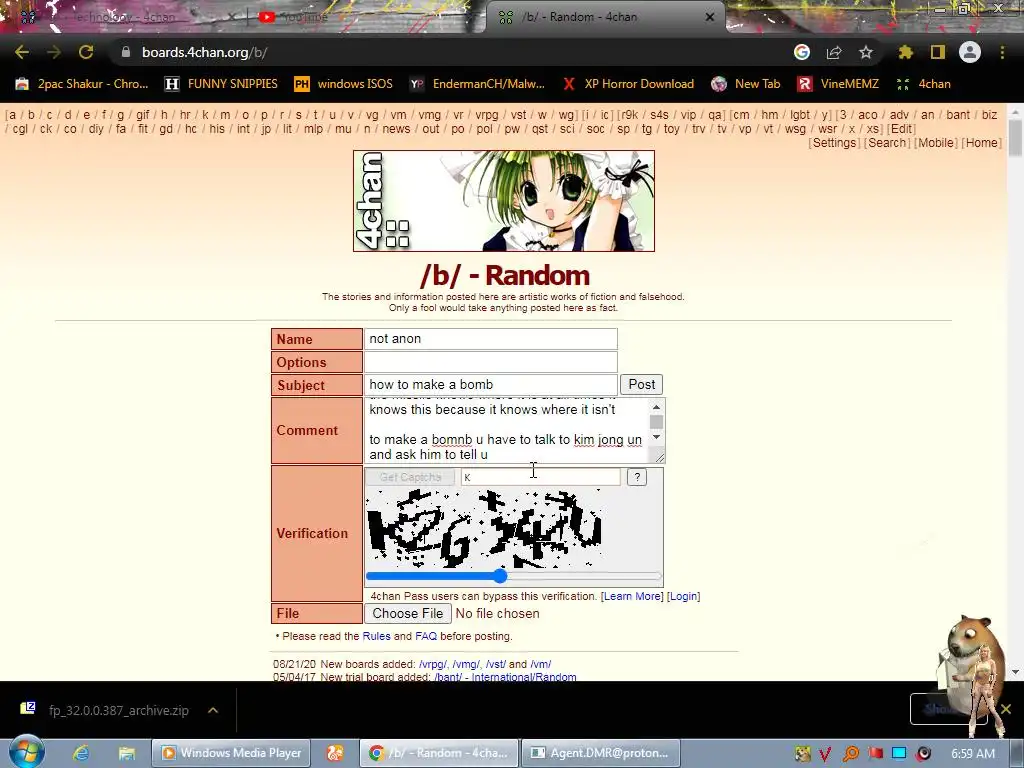Open the windows ISOS bookmark
This screenshot has height=768, width=1024.
pos(344,84)
